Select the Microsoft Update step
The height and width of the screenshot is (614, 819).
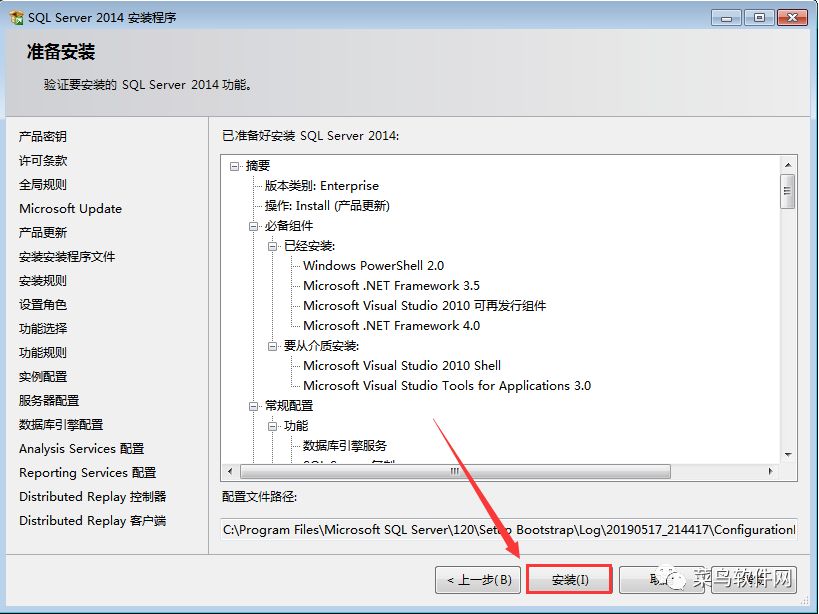pos(70,208)
